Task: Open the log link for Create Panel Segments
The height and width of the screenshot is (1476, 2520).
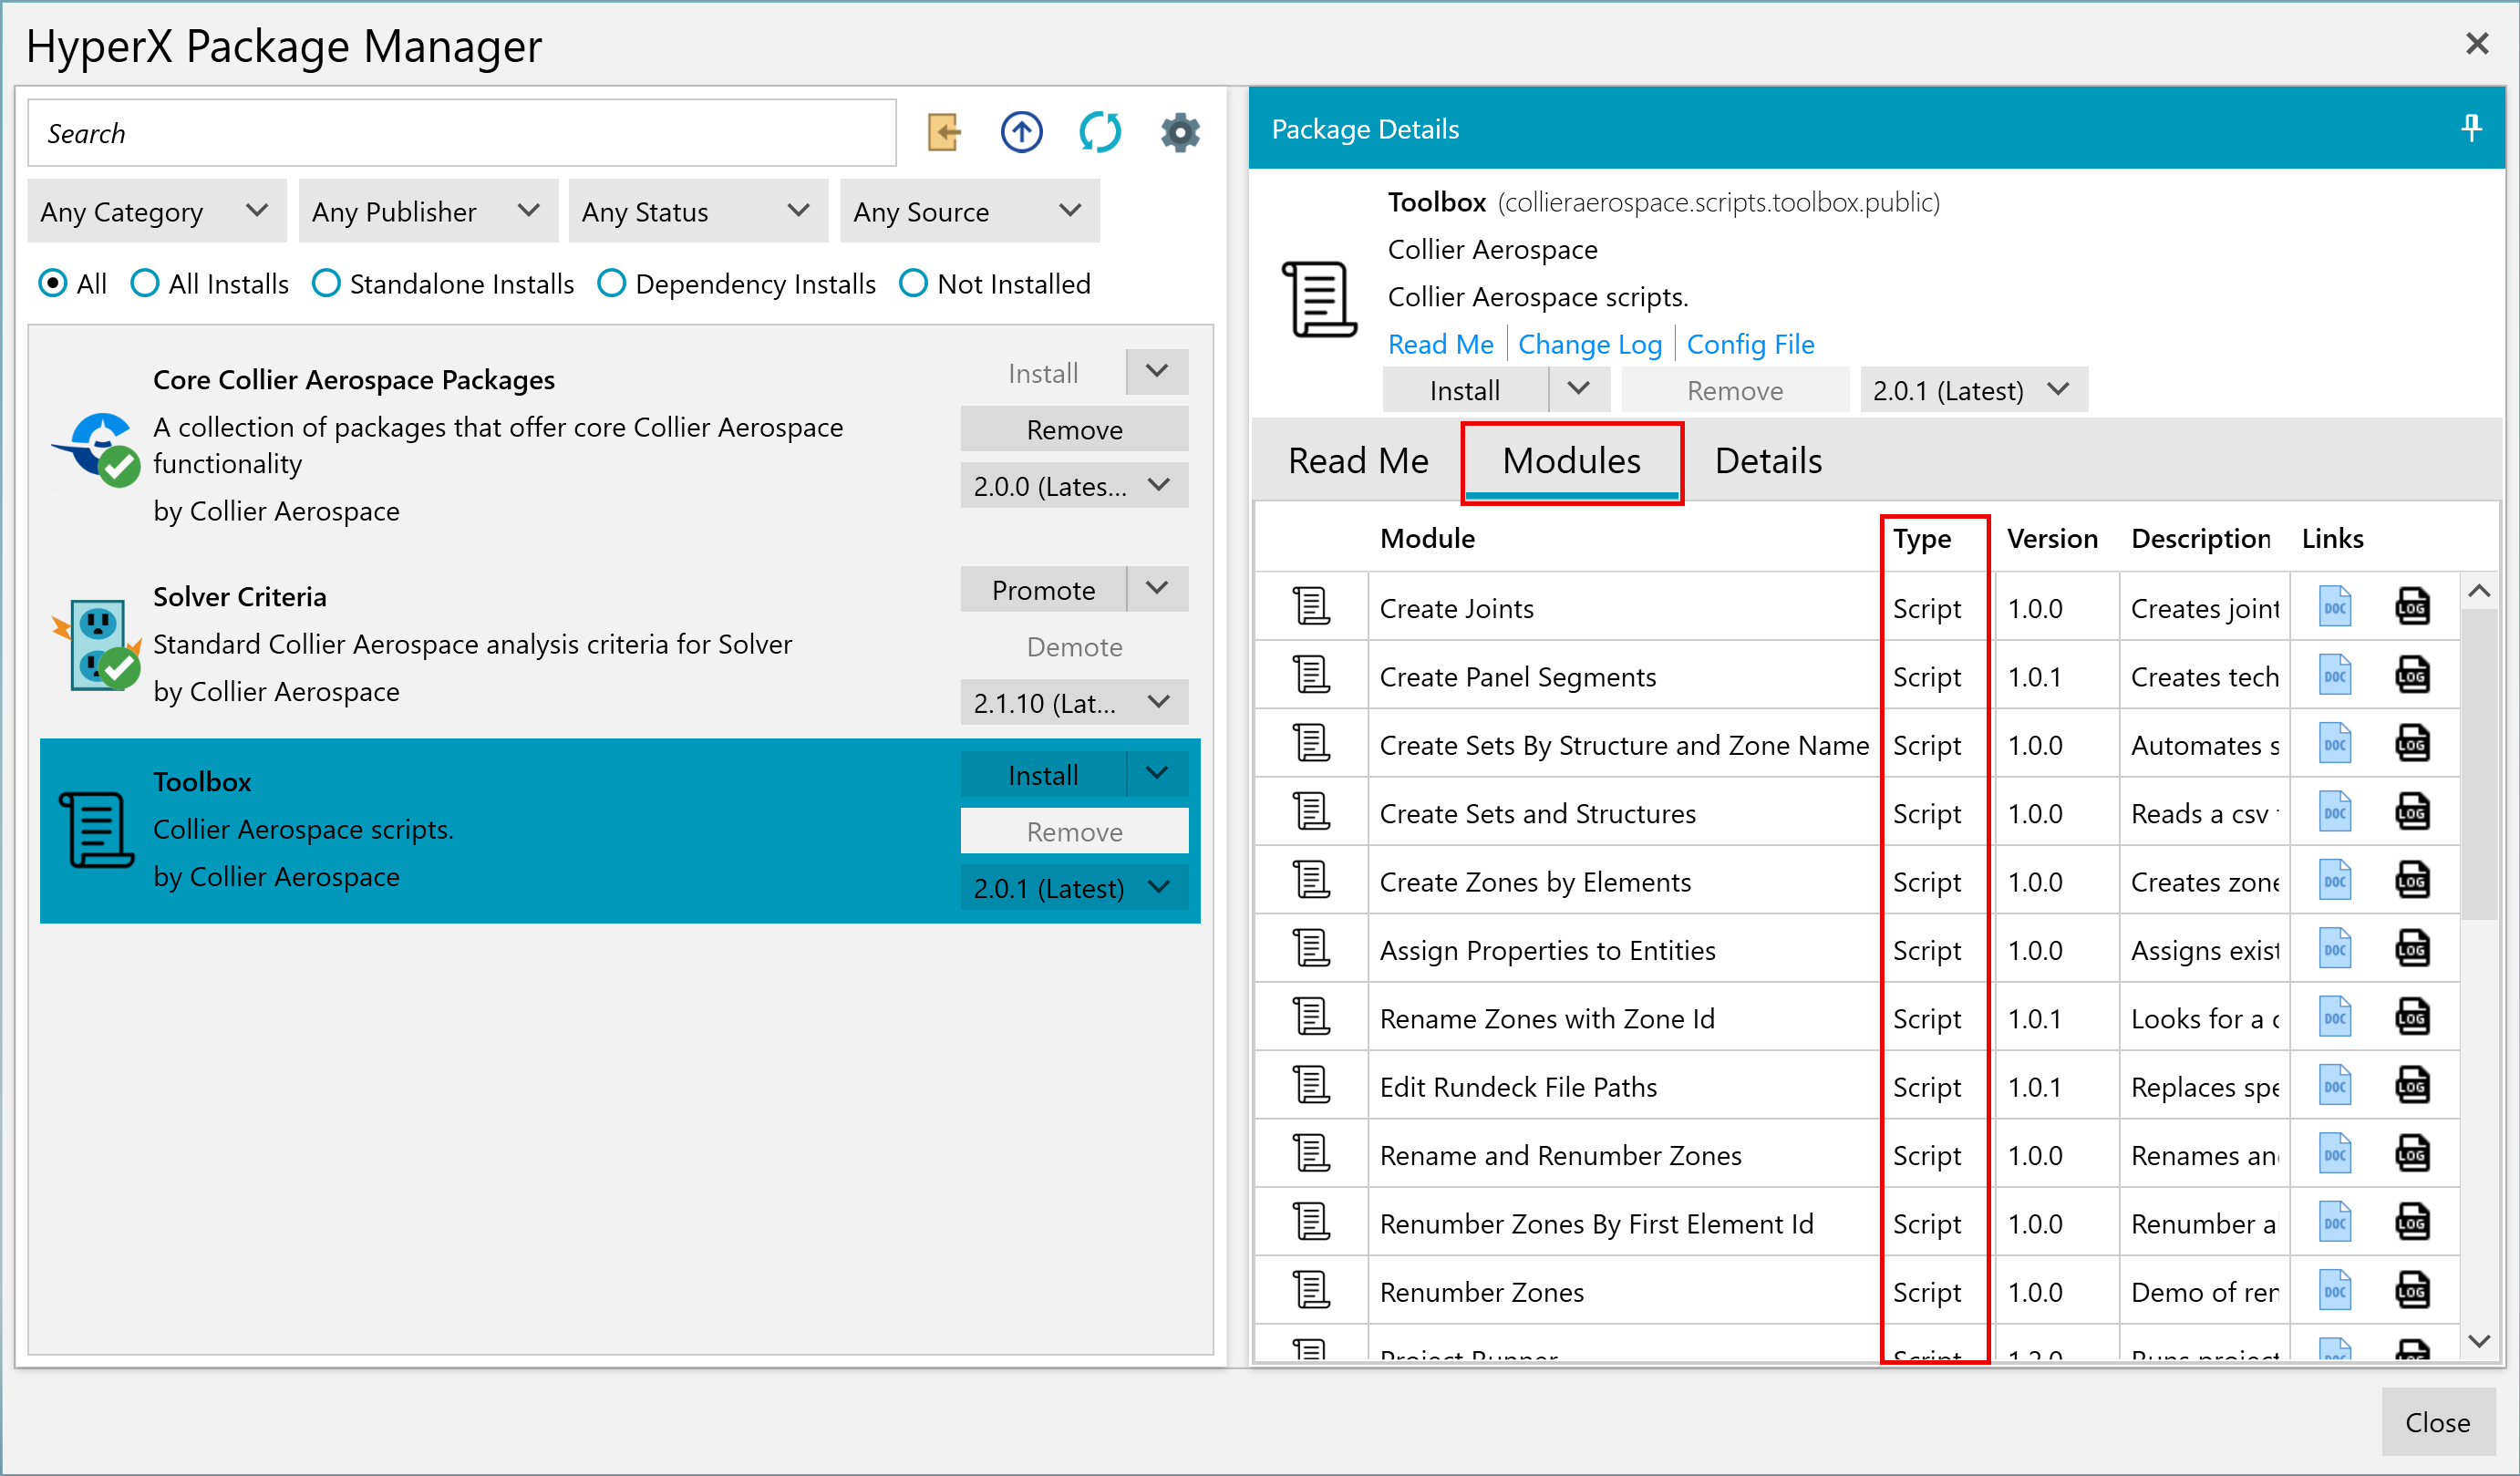Action: (x=2412, y=676)
